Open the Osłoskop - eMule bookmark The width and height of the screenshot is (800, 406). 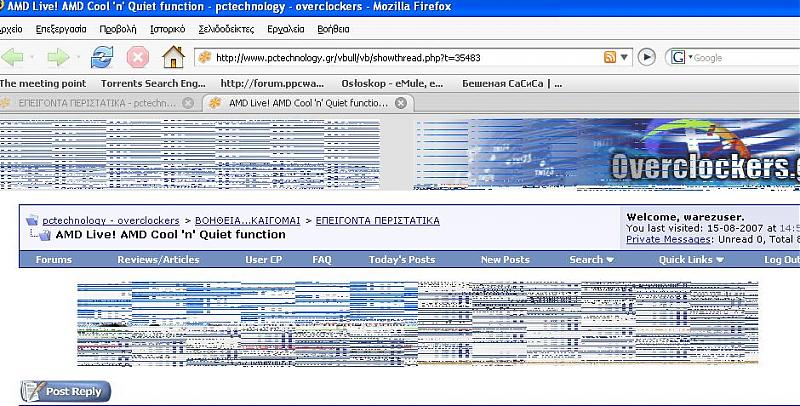[392, 84]
